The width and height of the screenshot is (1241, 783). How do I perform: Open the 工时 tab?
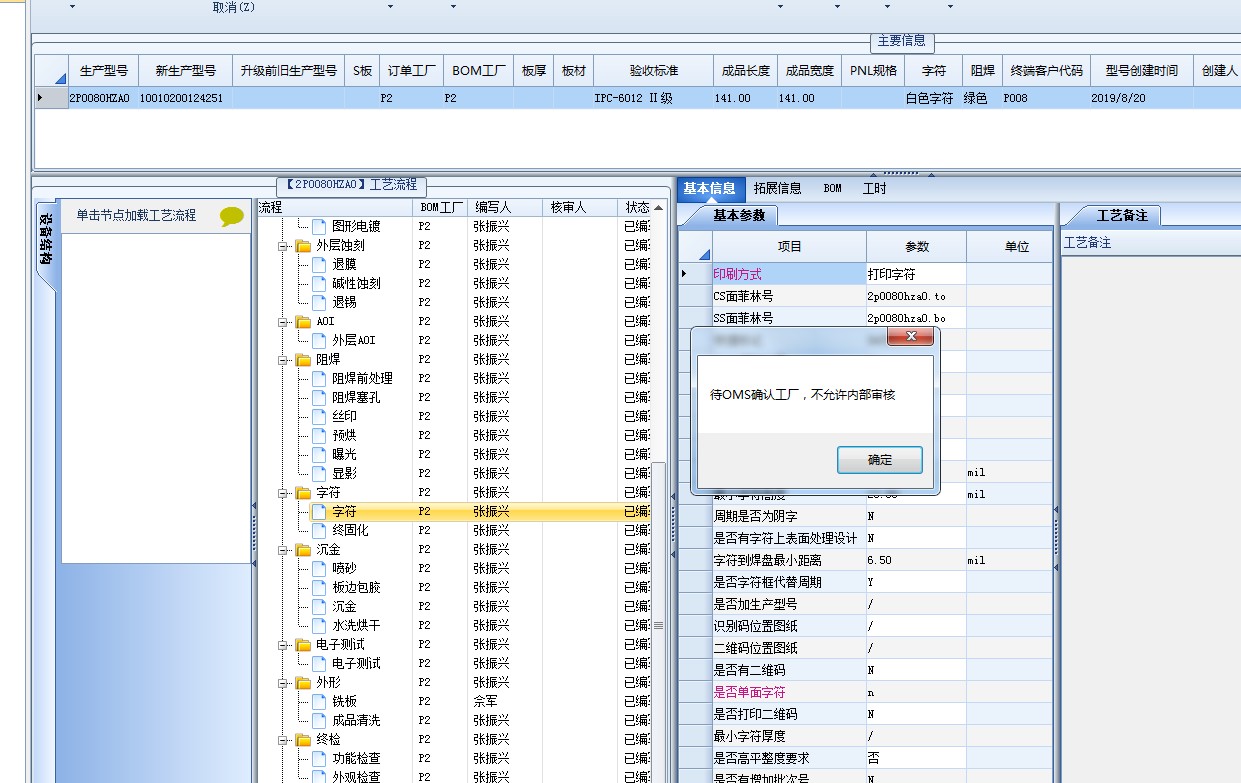(x=875, y=188)
